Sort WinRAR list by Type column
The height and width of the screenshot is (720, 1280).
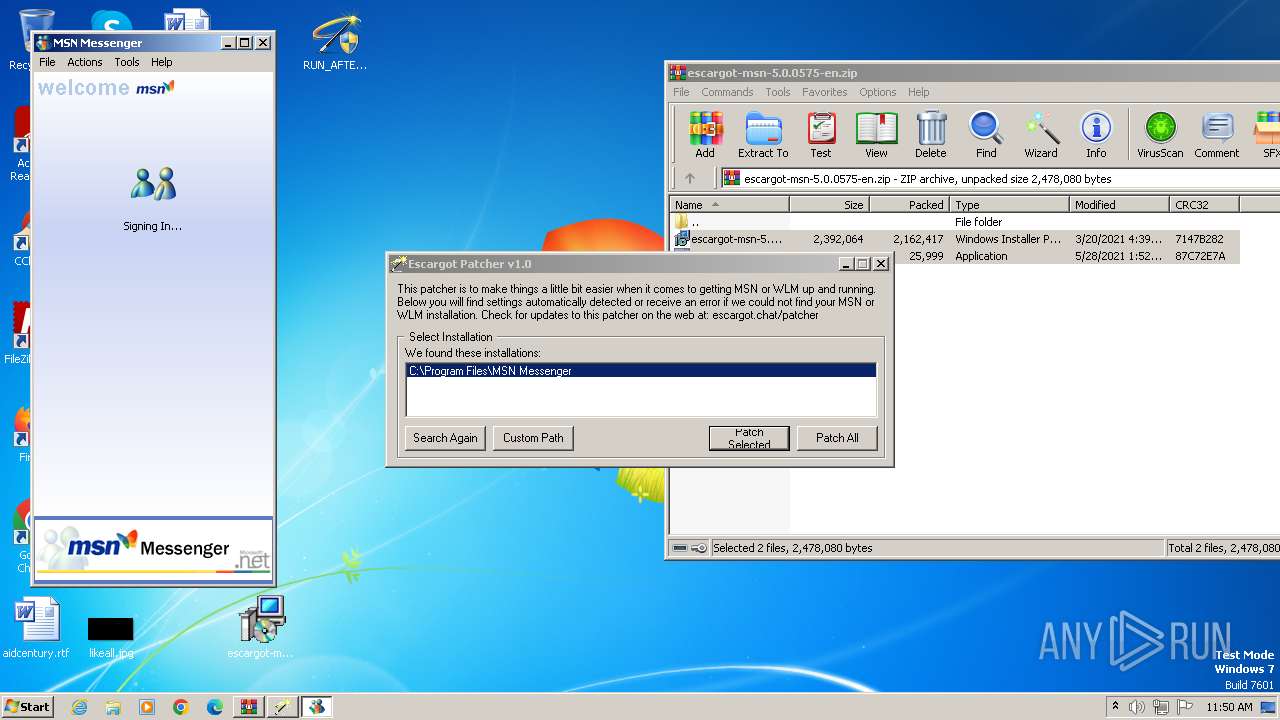tap(1009, 205)
